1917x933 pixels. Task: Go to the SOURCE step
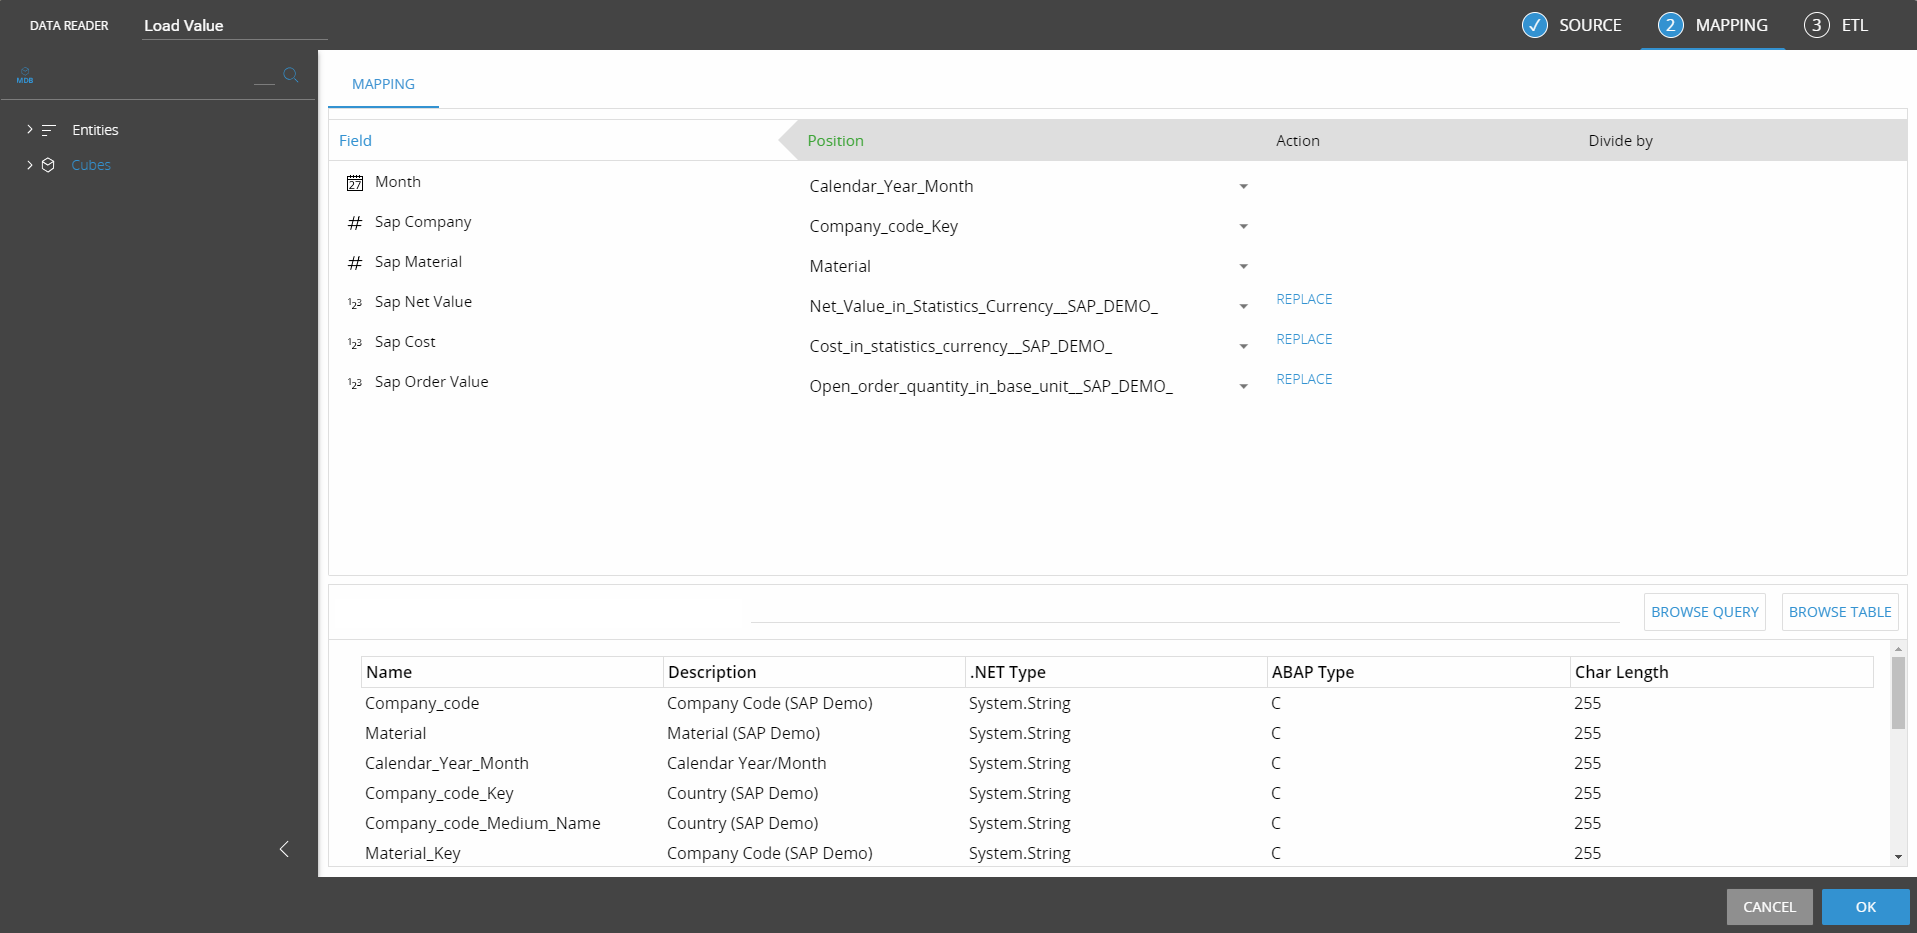[x=1572, y=25]
